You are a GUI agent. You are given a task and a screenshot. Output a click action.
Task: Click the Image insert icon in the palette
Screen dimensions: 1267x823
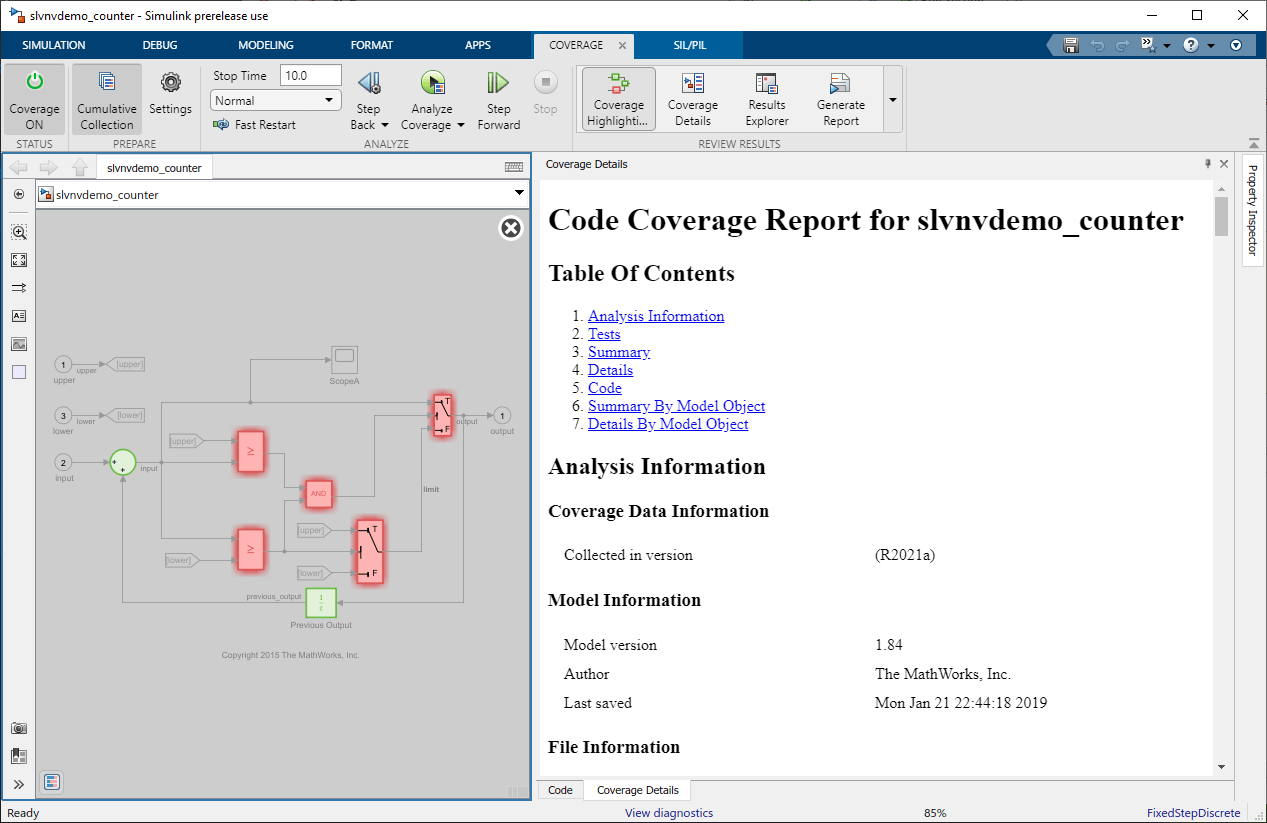(19, 344)
